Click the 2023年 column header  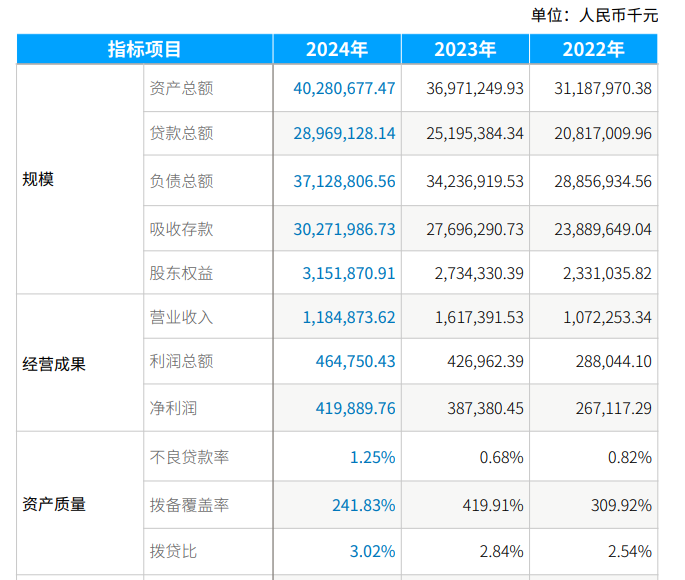[x=465, y=50]
